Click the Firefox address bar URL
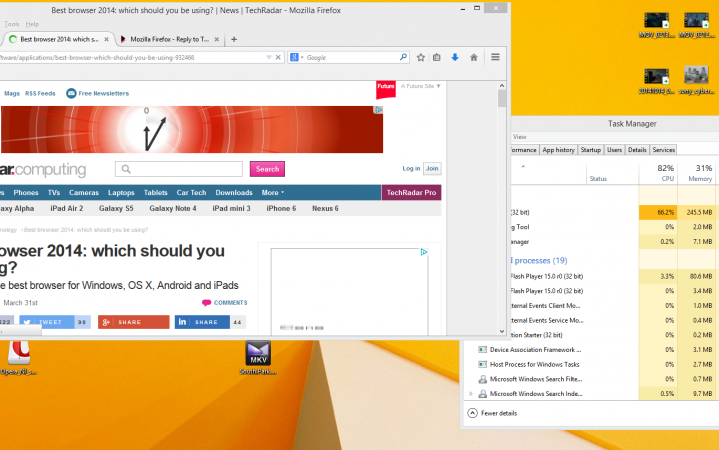Screen dimensions: 719x450 coord(133,57)
